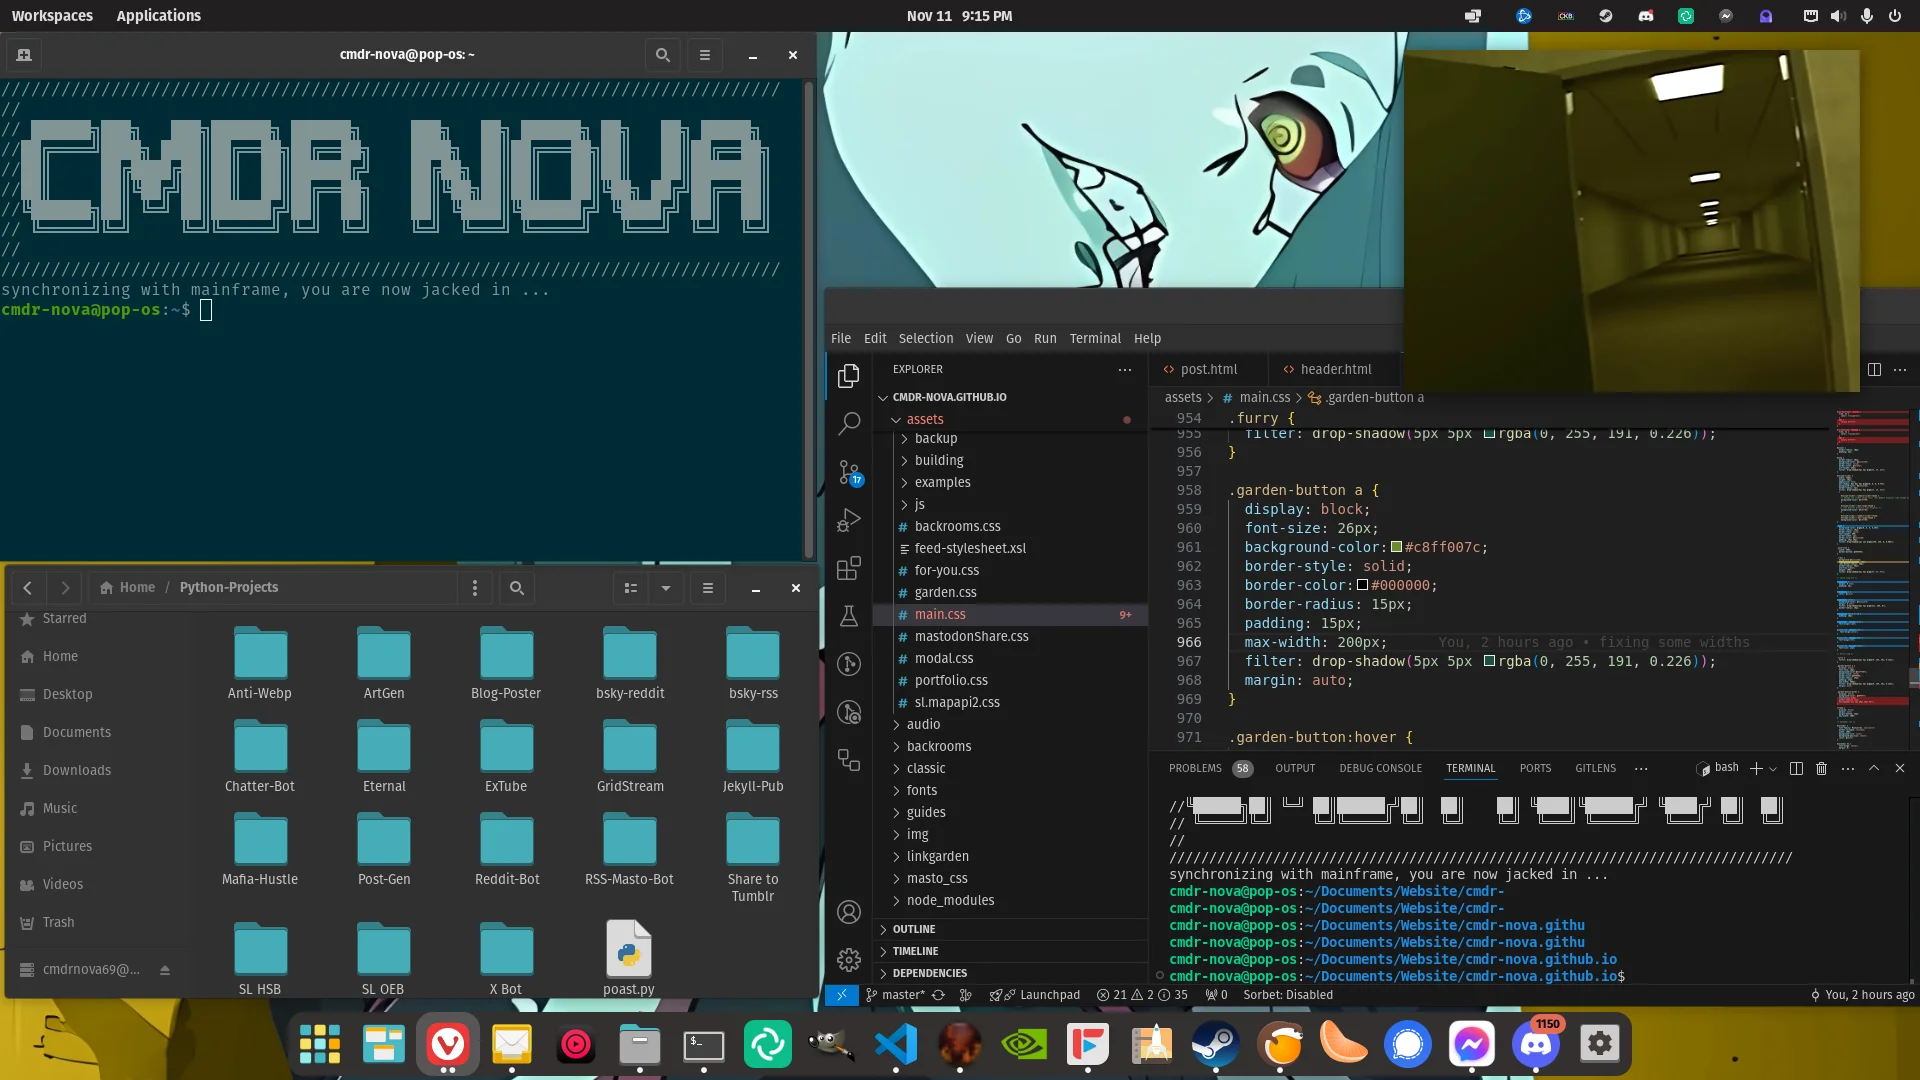Eject the cmdrnova69 mounted drive
The width and height of the screenshot is (1920, 1080).
[x=165, y=970]
